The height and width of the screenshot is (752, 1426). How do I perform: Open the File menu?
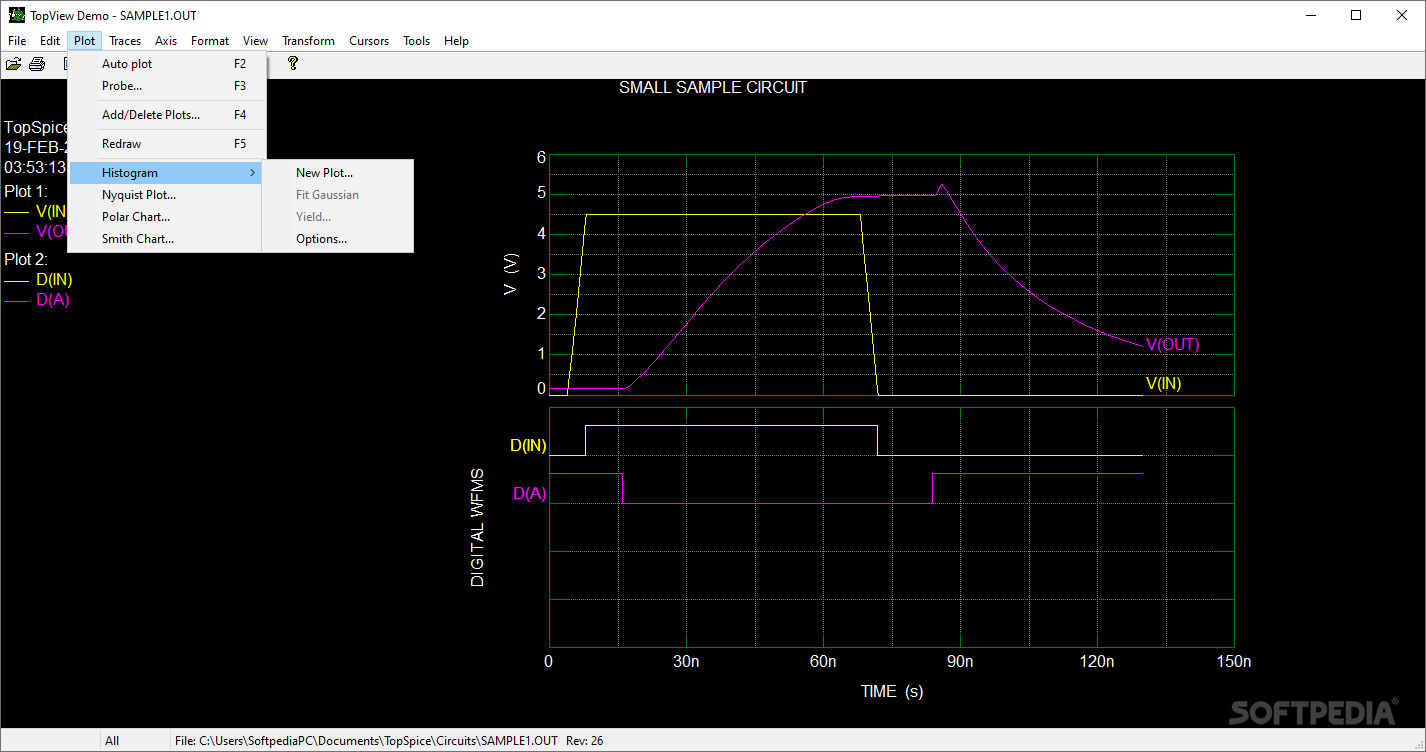point(17,41)
